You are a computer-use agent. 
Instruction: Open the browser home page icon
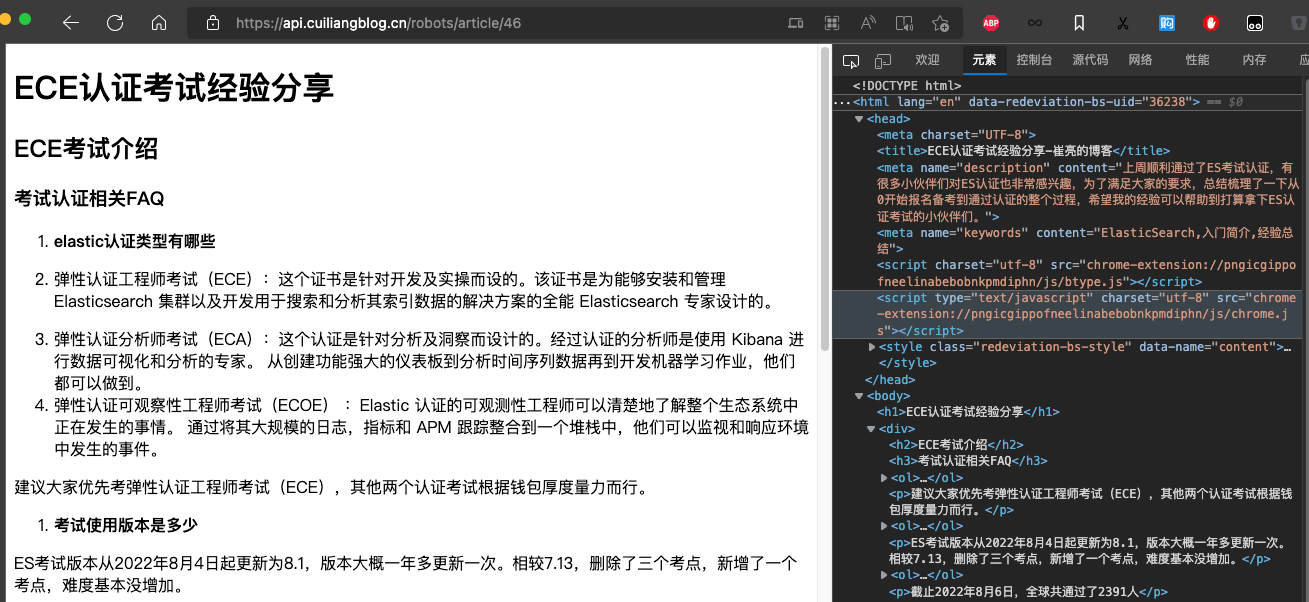click(159, 22)
